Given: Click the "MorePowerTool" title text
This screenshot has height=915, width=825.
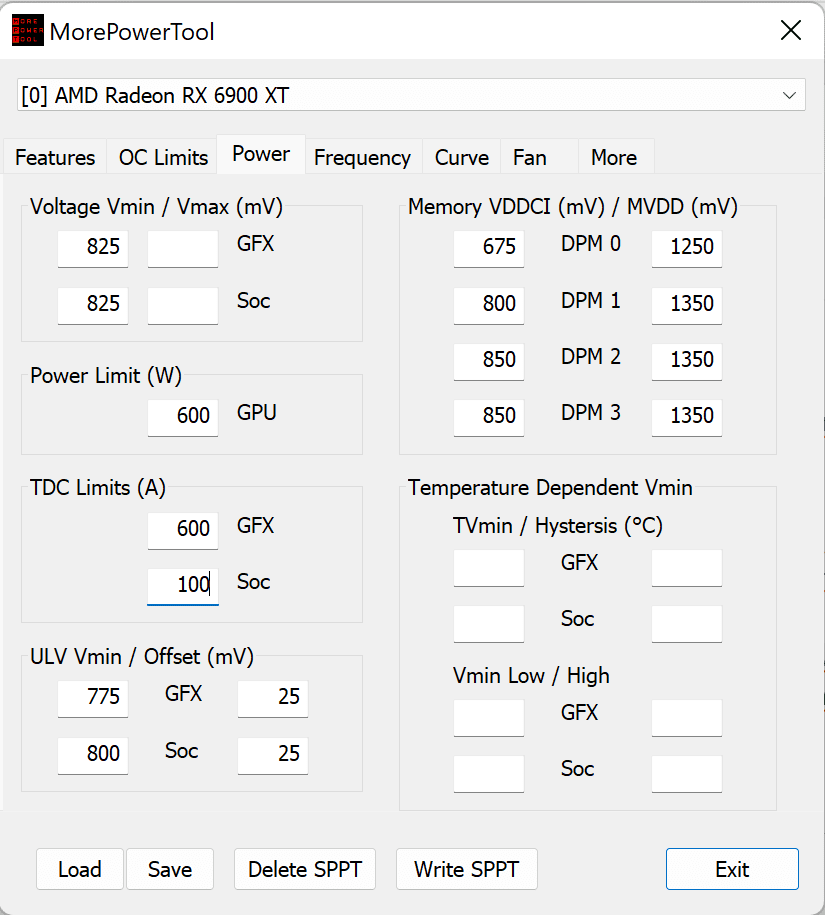Looking at the screenshot, I should [132, 32].
